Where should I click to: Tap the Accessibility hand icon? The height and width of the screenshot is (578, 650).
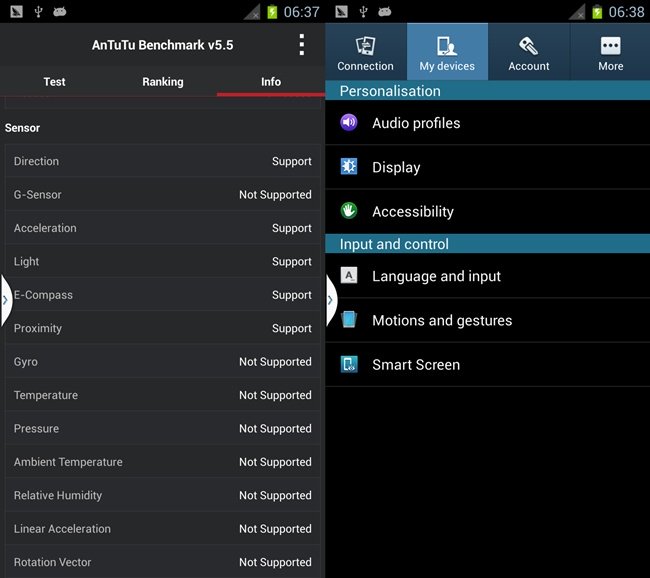pos(349,211)
